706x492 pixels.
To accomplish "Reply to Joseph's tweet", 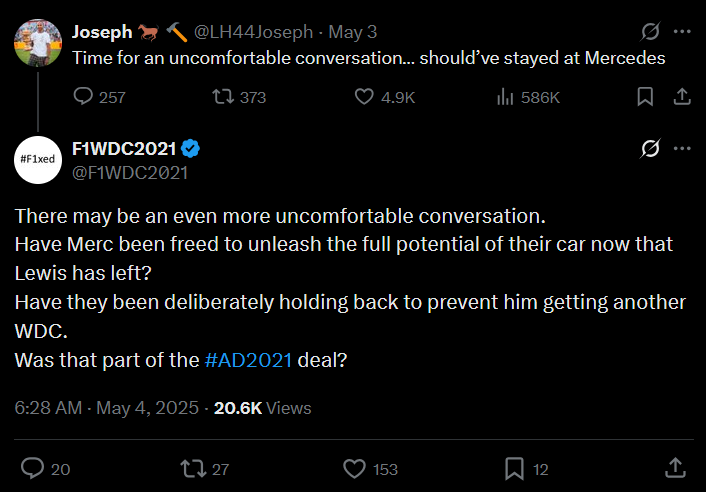I will click(85, 97).
